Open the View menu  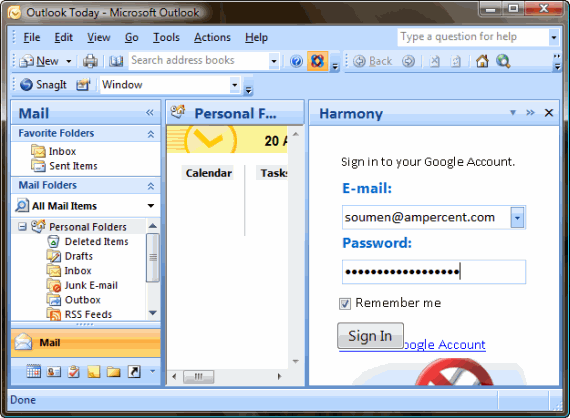pyautogui.click(x=99, y=37)
